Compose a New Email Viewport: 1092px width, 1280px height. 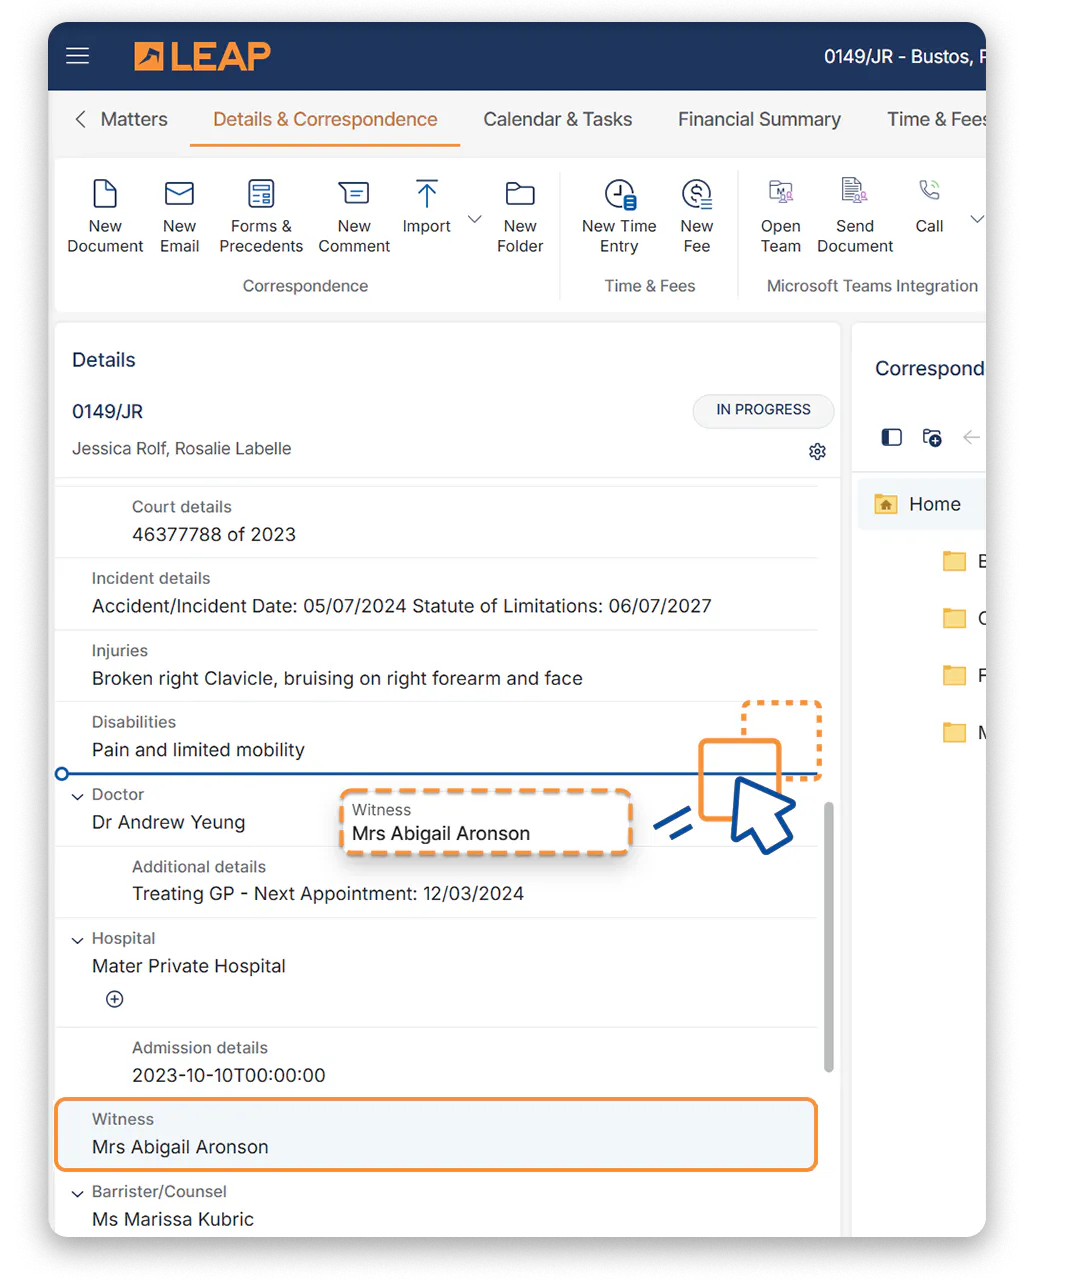180,216
